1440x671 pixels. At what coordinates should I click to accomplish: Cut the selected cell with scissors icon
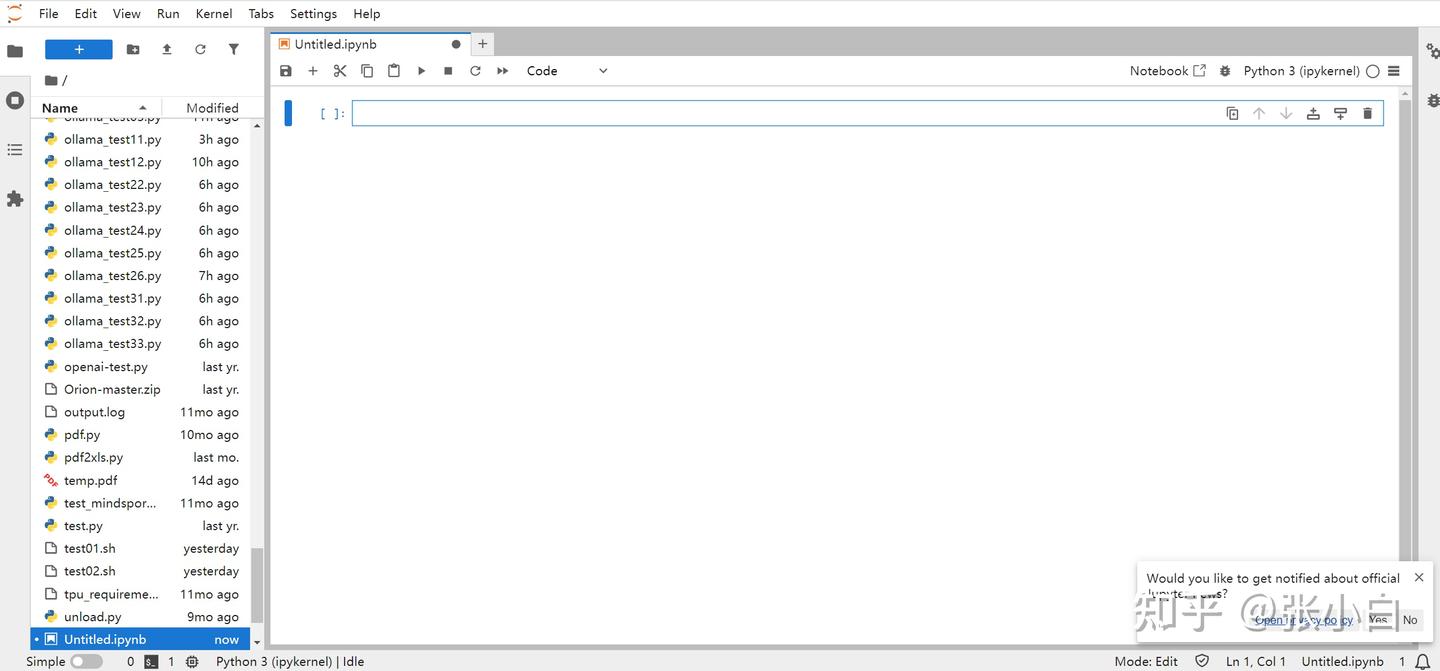coord(340,71)
